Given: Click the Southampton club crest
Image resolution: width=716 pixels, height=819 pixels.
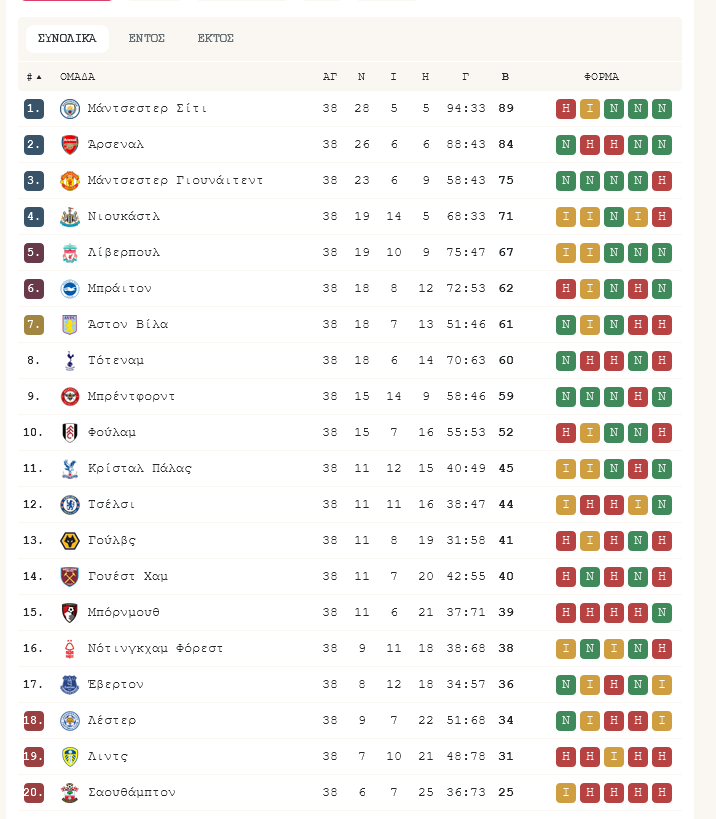Looking at the screenshot, I should (69, 793).
